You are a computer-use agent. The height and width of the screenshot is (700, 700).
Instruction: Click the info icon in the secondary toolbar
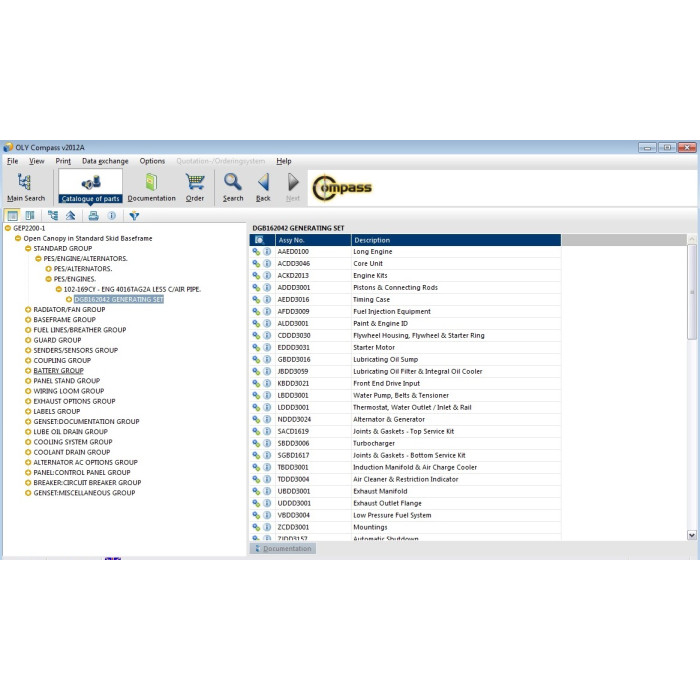(112, 216)
